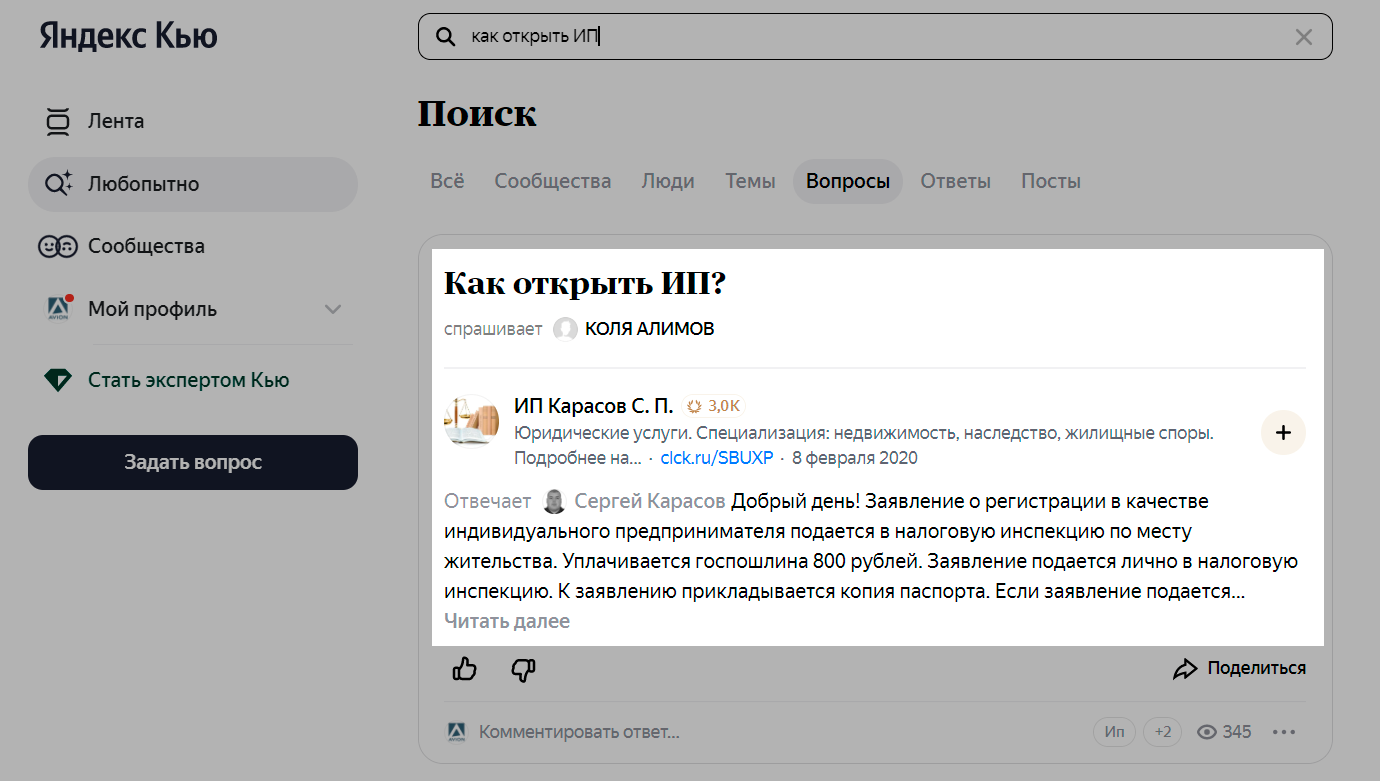Click the Сообщества faces icon

pos(58,246)
